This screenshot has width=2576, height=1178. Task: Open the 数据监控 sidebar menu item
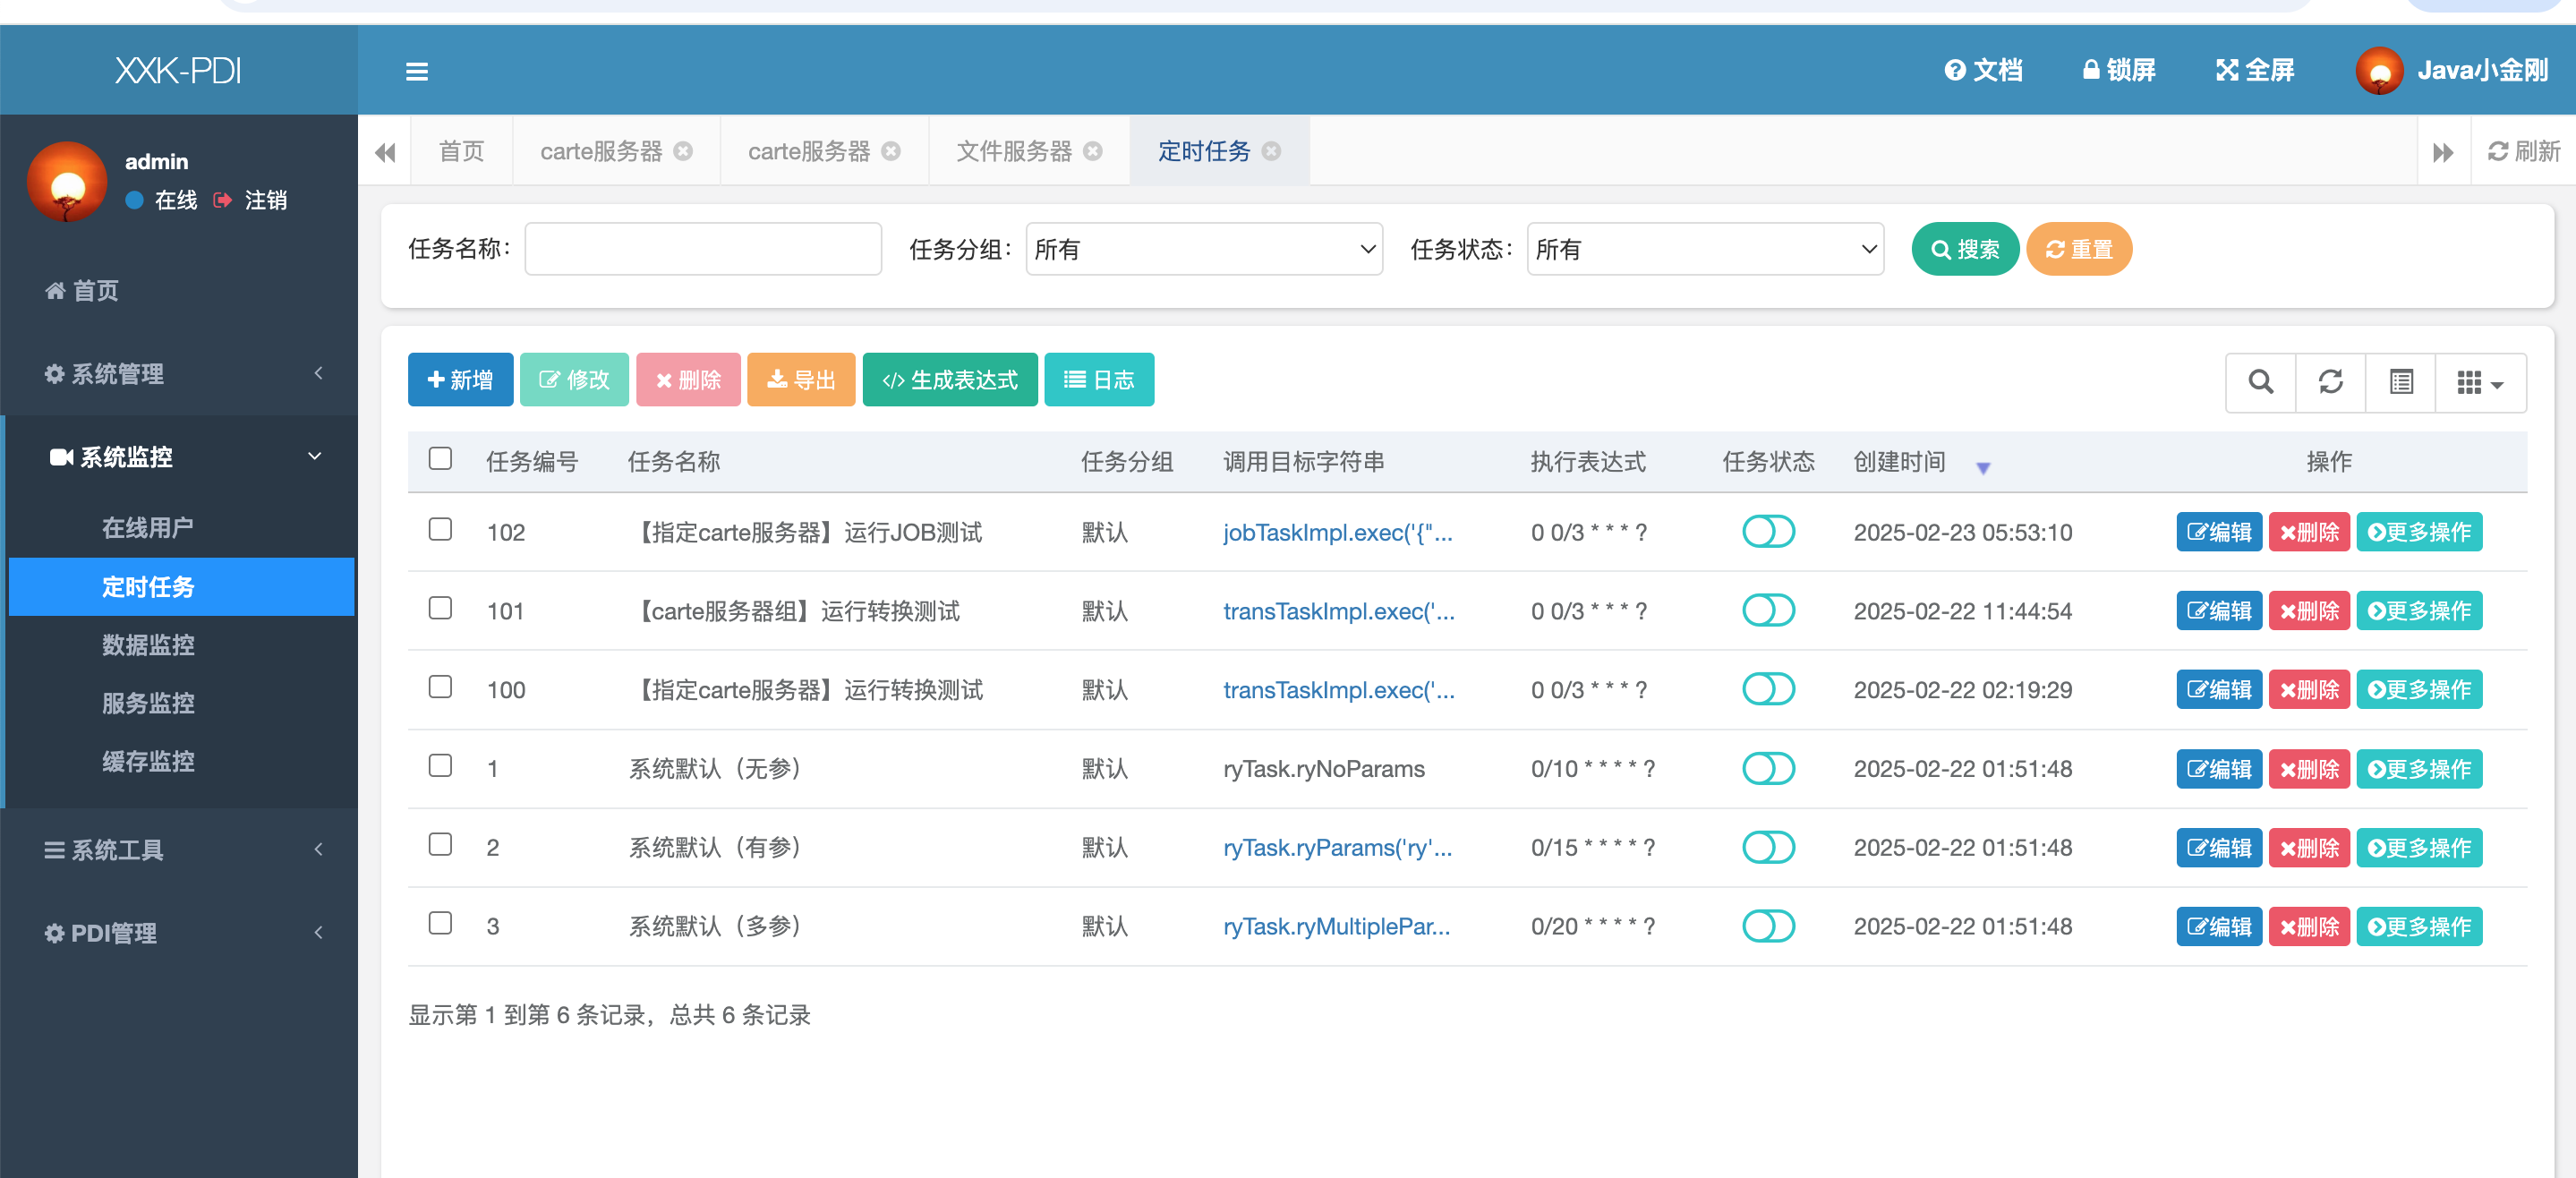[148, 645]
